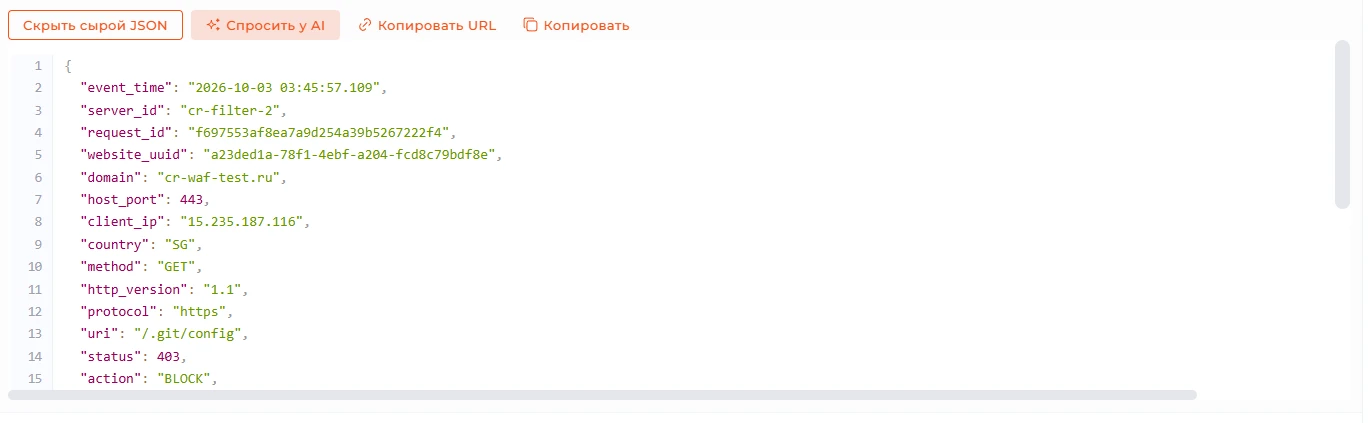Click the 'Копировать URL' link
Image resolution: width=1368 pixels, height=423 pixels.
[427, 25]
